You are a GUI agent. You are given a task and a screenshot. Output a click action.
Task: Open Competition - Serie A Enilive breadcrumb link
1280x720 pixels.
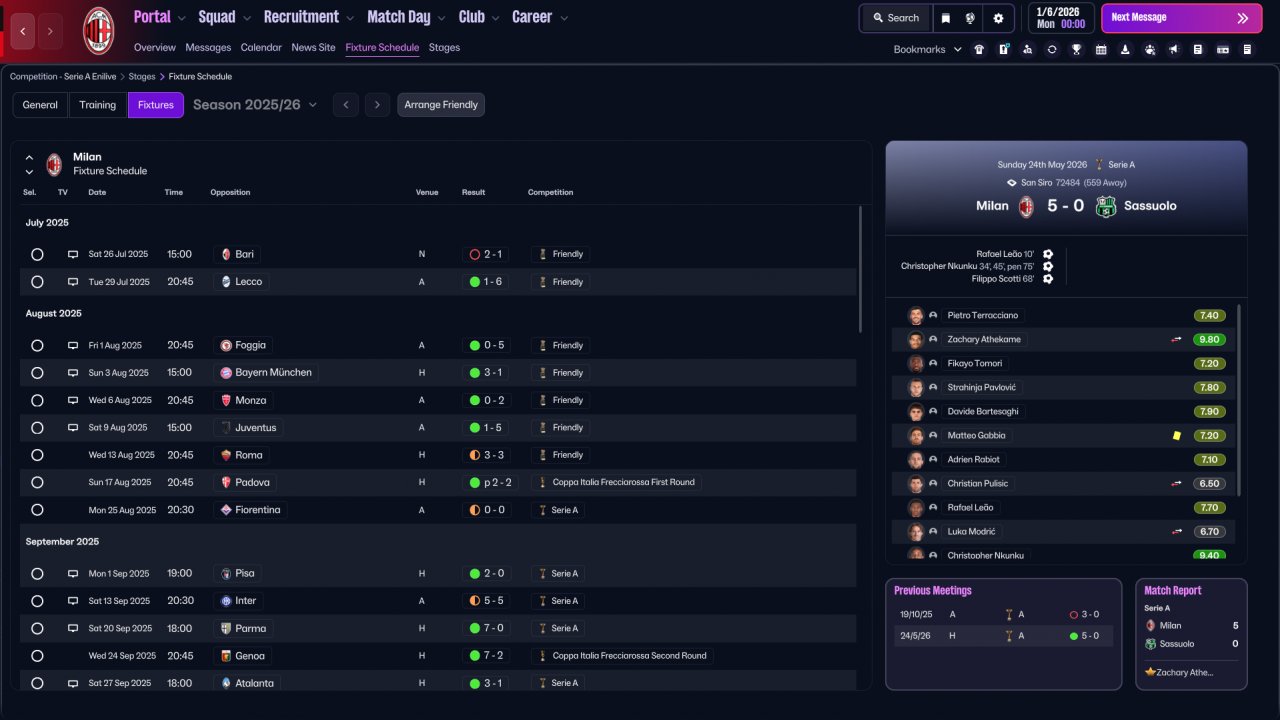point(65,76)
